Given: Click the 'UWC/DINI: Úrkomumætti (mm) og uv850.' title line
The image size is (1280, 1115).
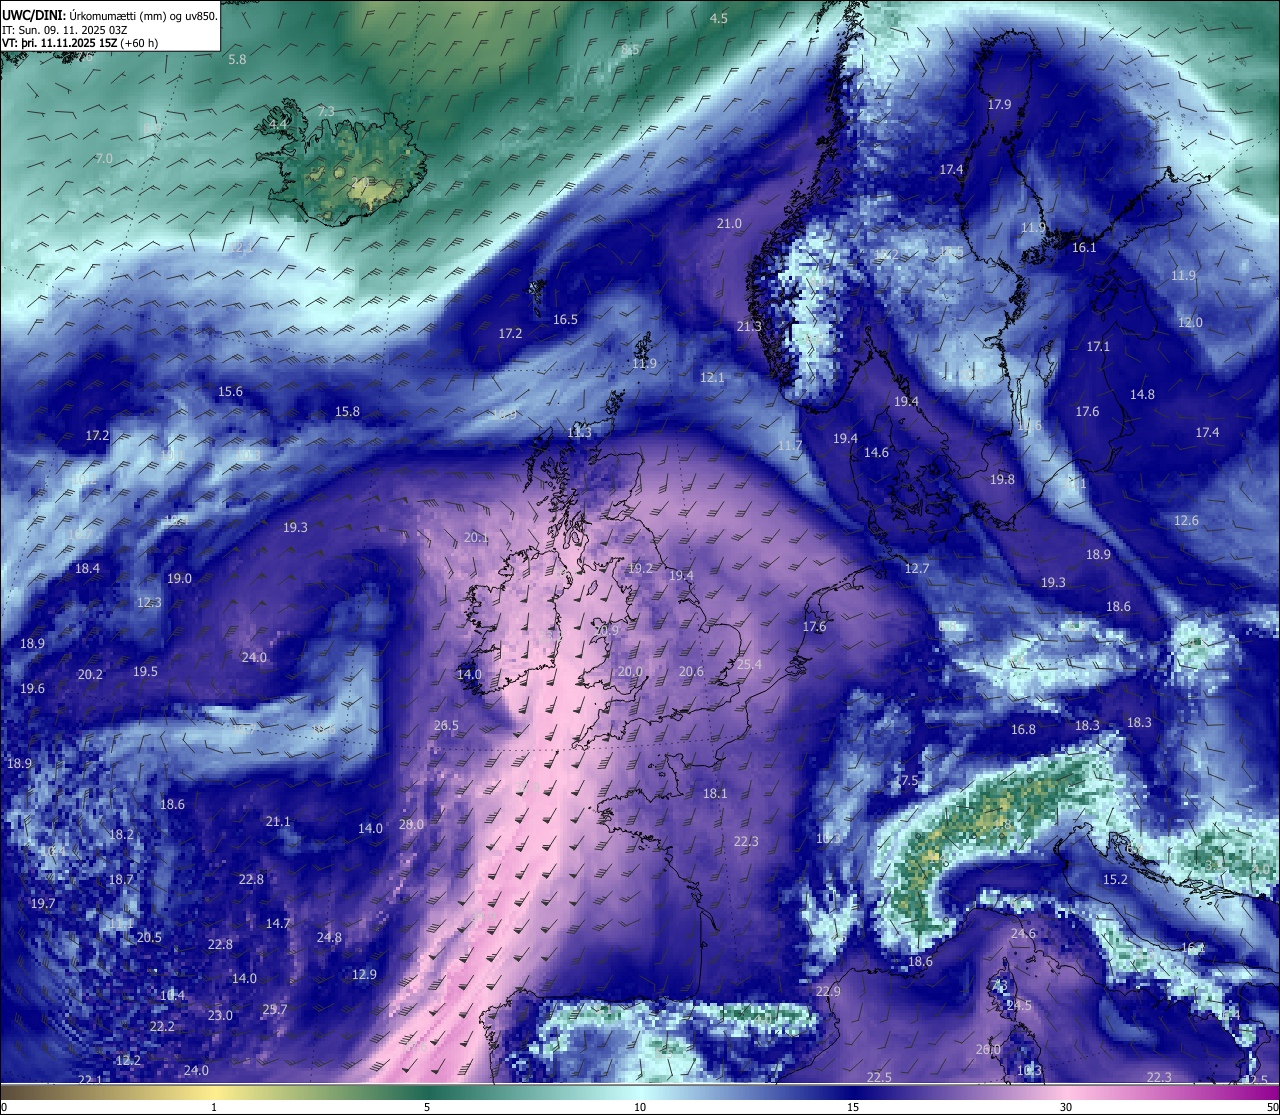Looking at the screenshot, I should (110, 16).
